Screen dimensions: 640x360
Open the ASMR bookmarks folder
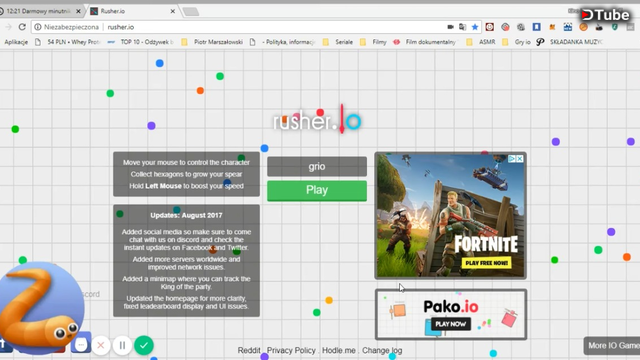tap(481, 42)
